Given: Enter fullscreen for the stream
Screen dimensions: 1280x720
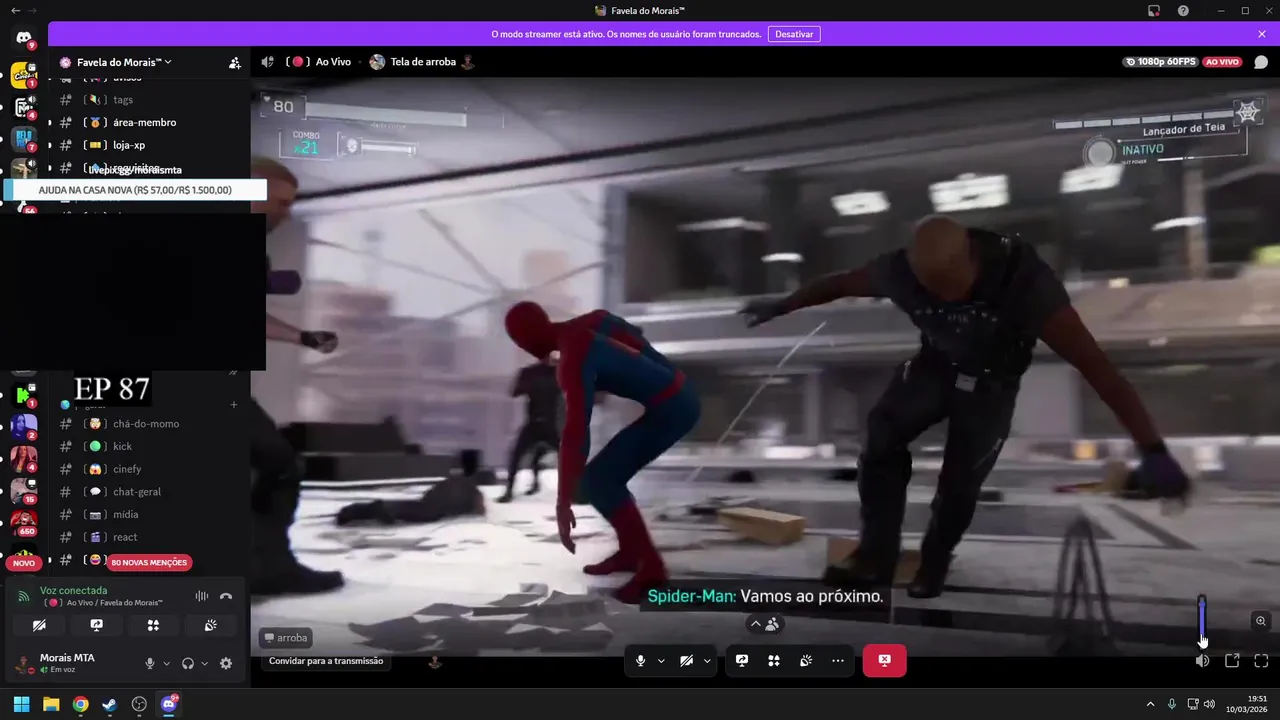Looking at the screenshot, I should pos(1261,661).
